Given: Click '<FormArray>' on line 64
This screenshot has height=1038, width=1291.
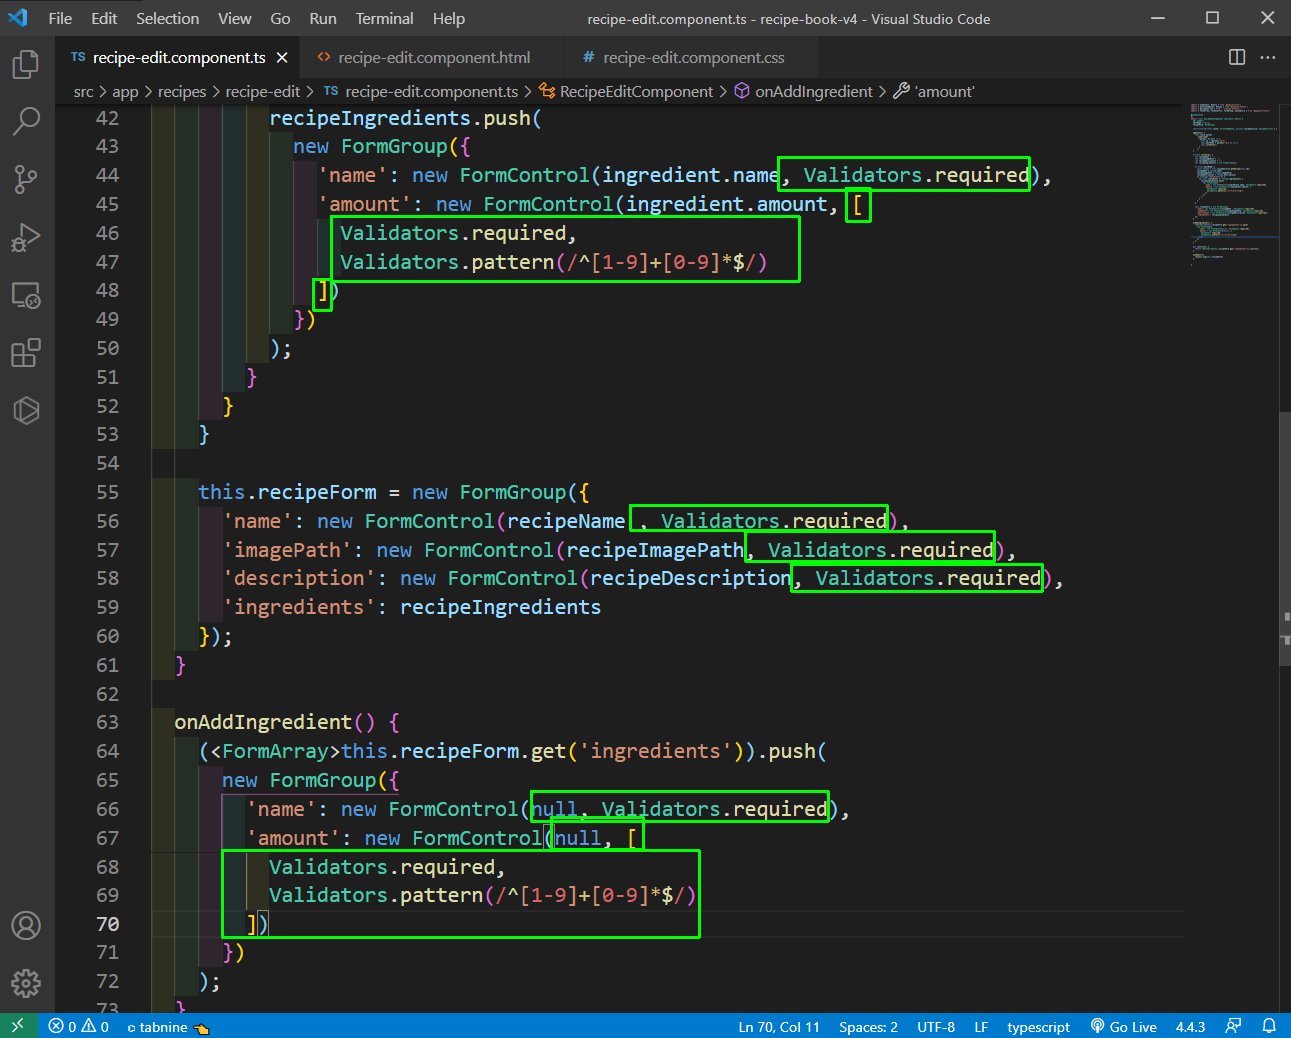Looking at the screenshot, I should (275, 751).
